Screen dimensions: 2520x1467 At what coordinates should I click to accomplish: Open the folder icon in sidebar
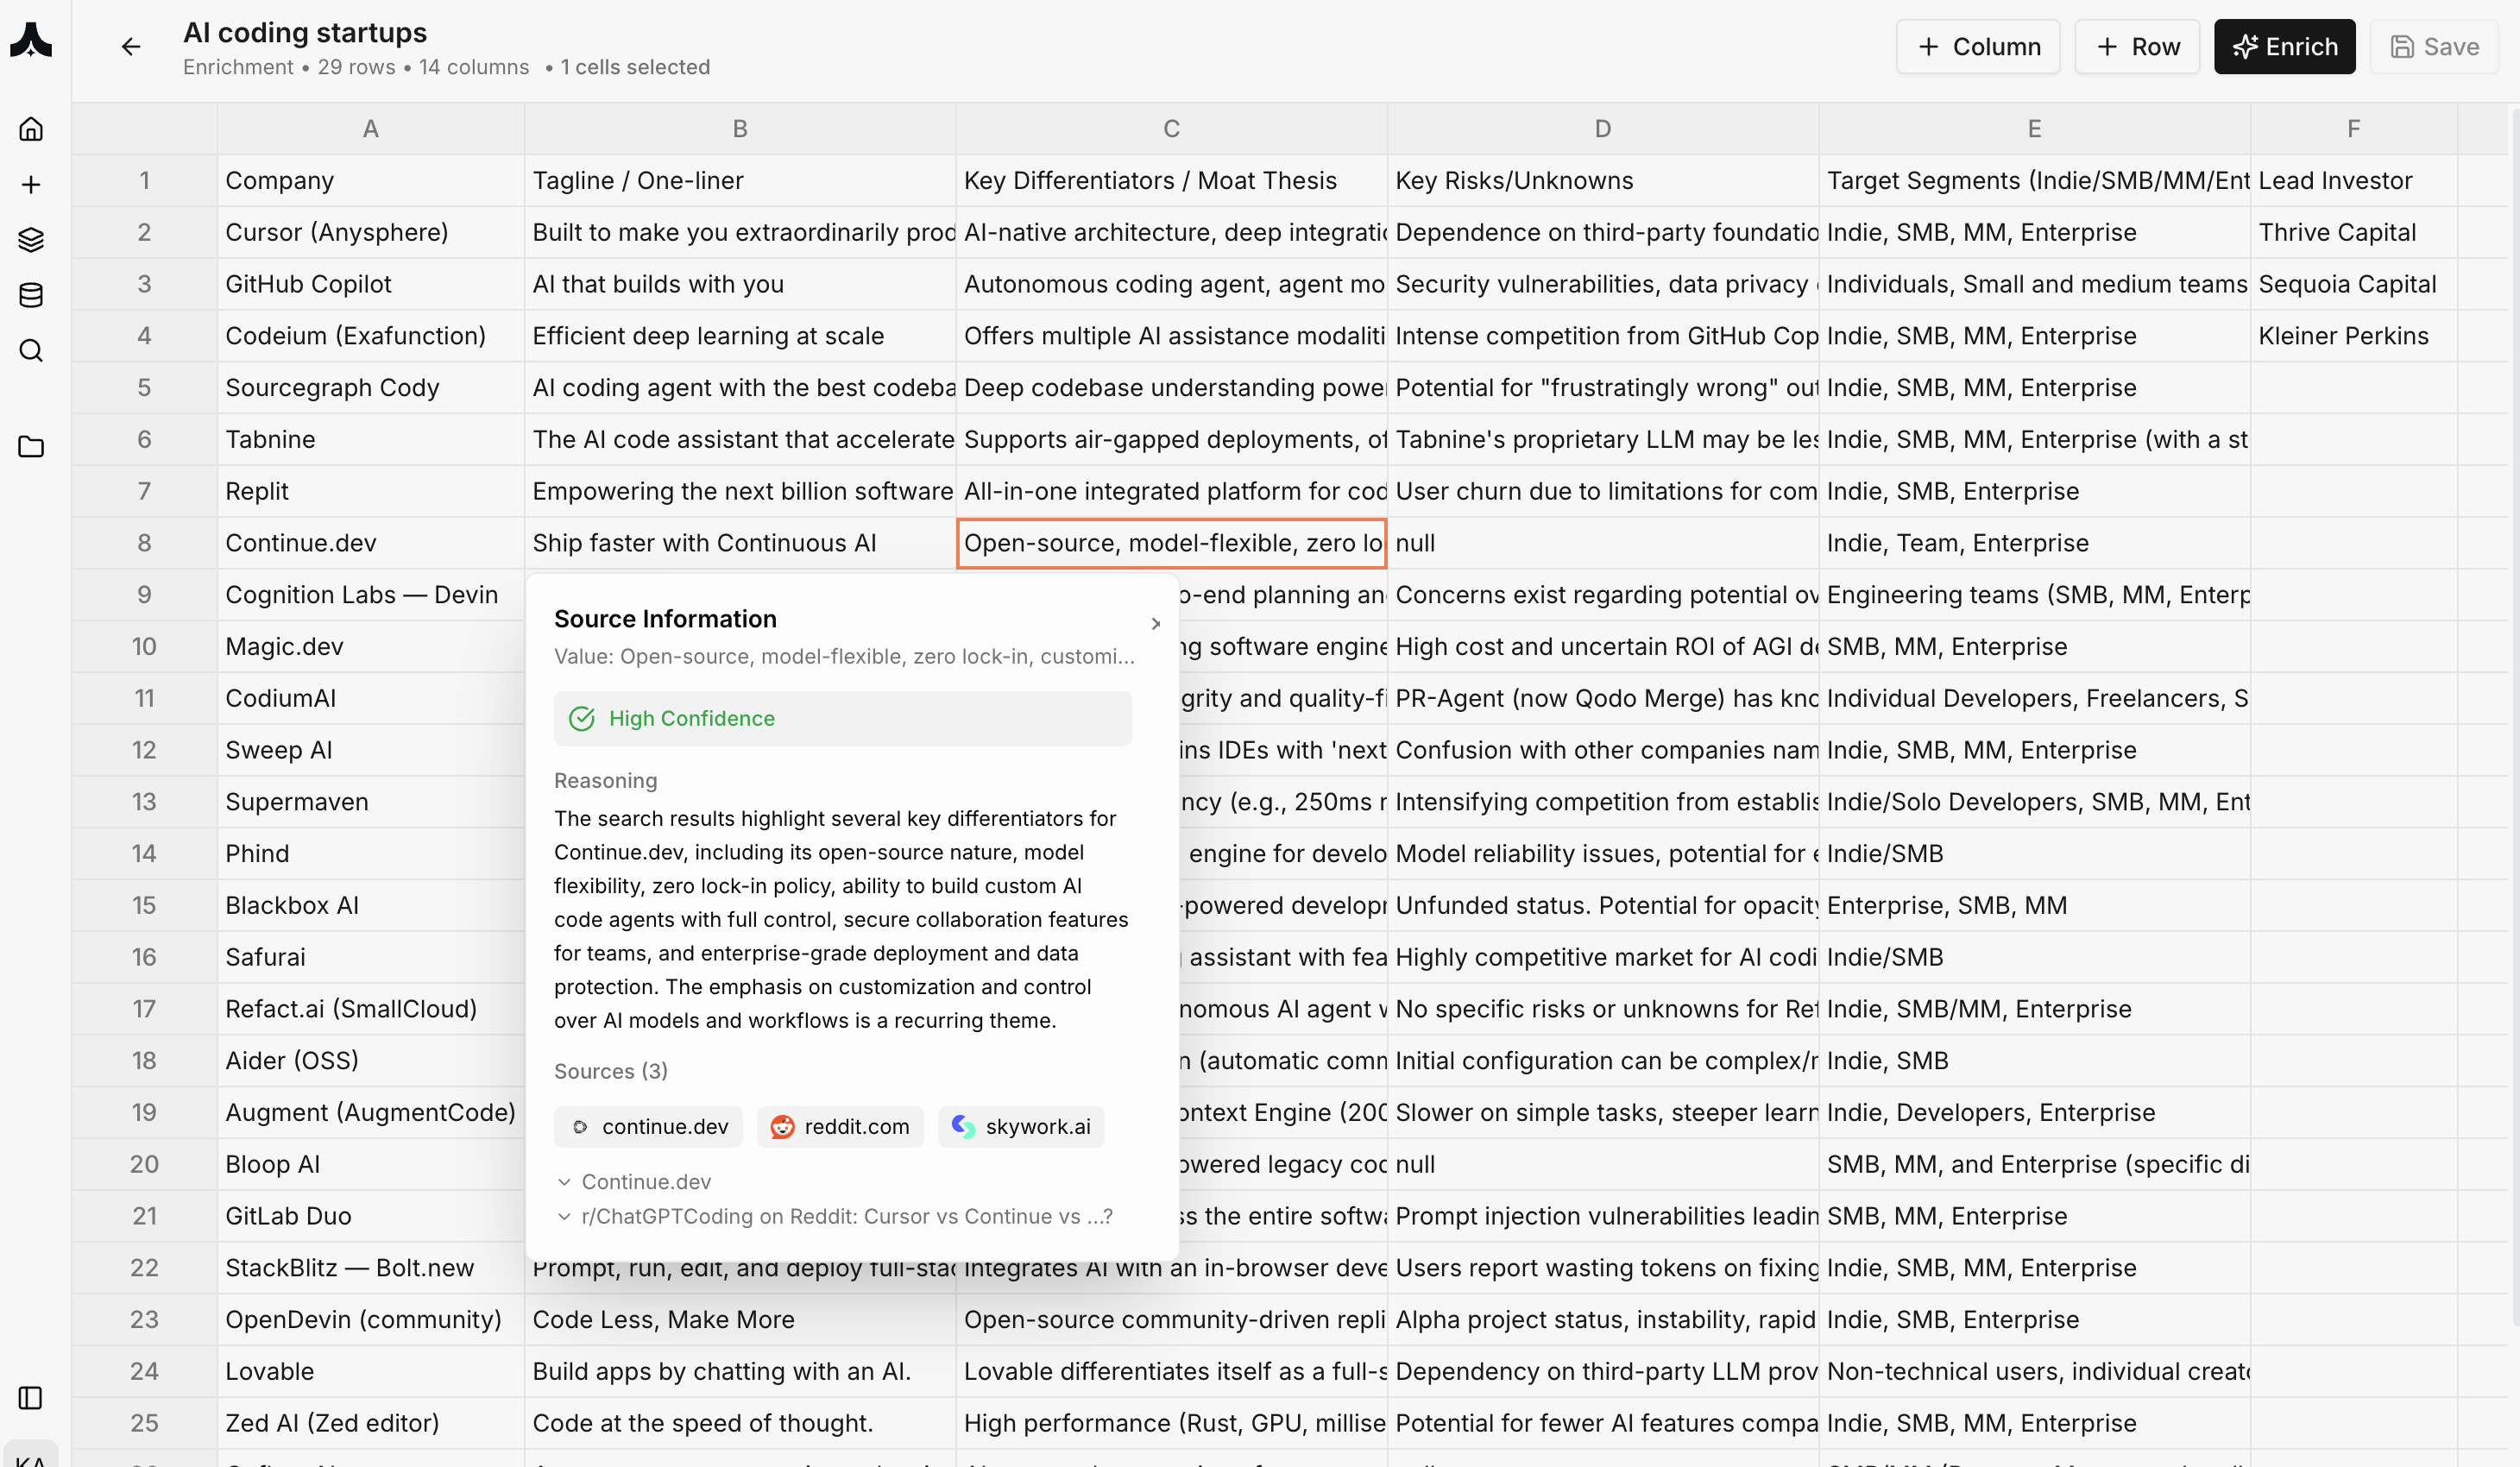click(x=31, y=447)
